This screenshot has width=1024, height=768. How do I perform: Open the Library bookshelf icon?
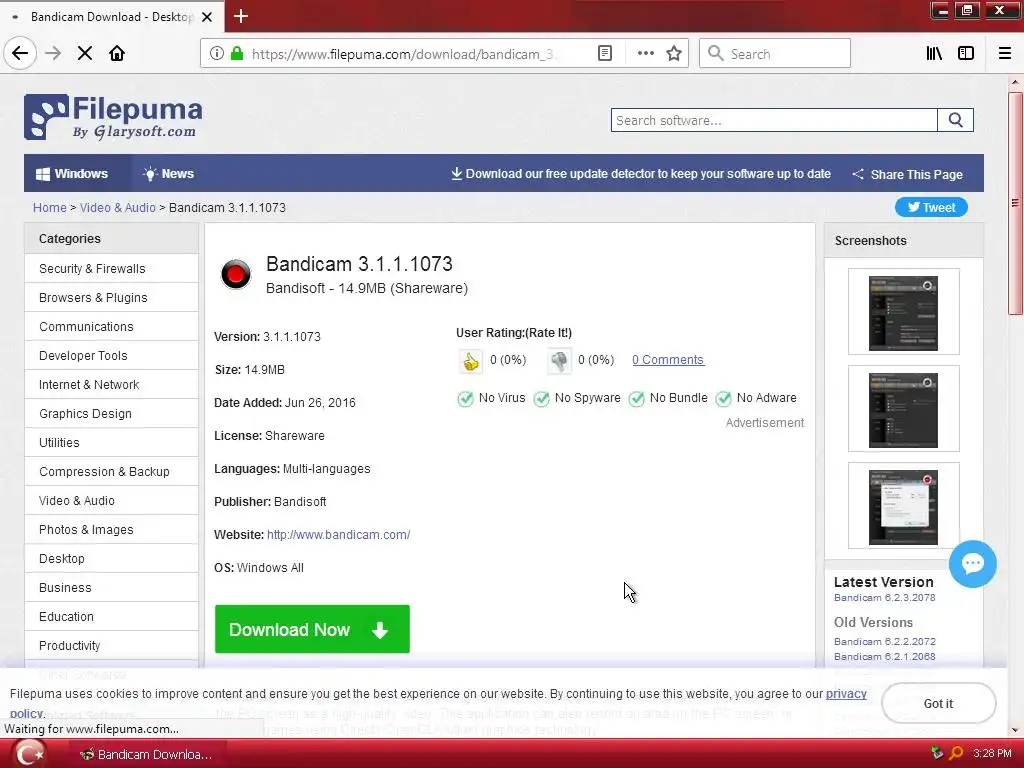(x=934, y=54)
